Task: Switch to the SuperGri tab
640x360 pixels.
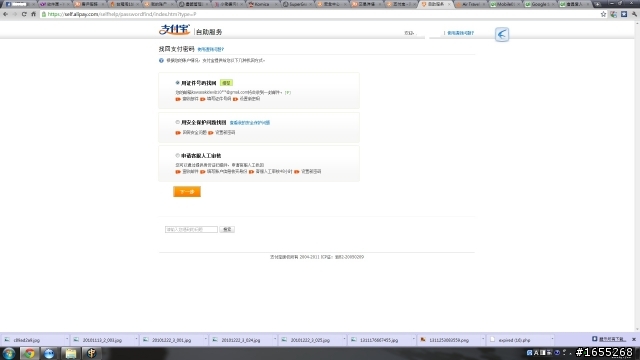Action: coord(298,4)
